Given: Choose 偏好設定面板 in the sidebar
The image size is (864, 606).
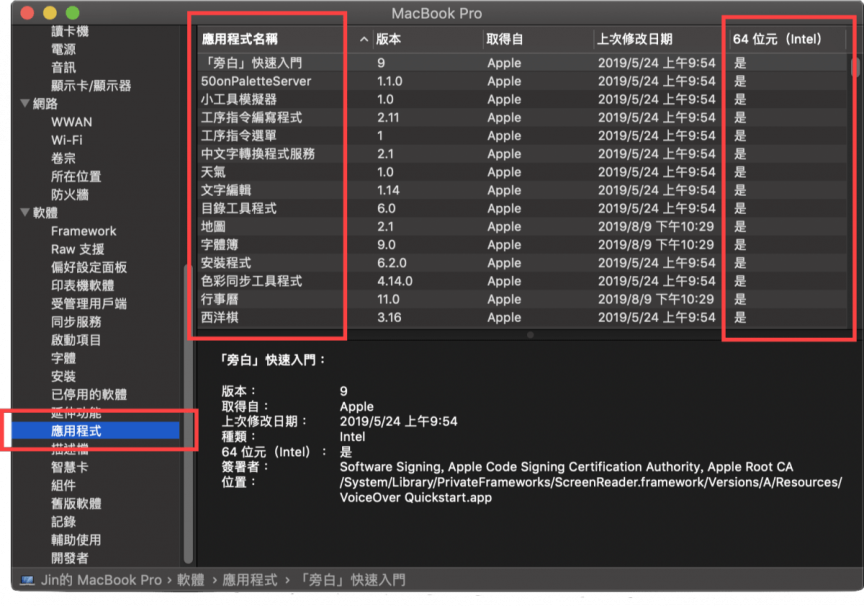Looking at the screenshot, I should [x=89, y=267].
